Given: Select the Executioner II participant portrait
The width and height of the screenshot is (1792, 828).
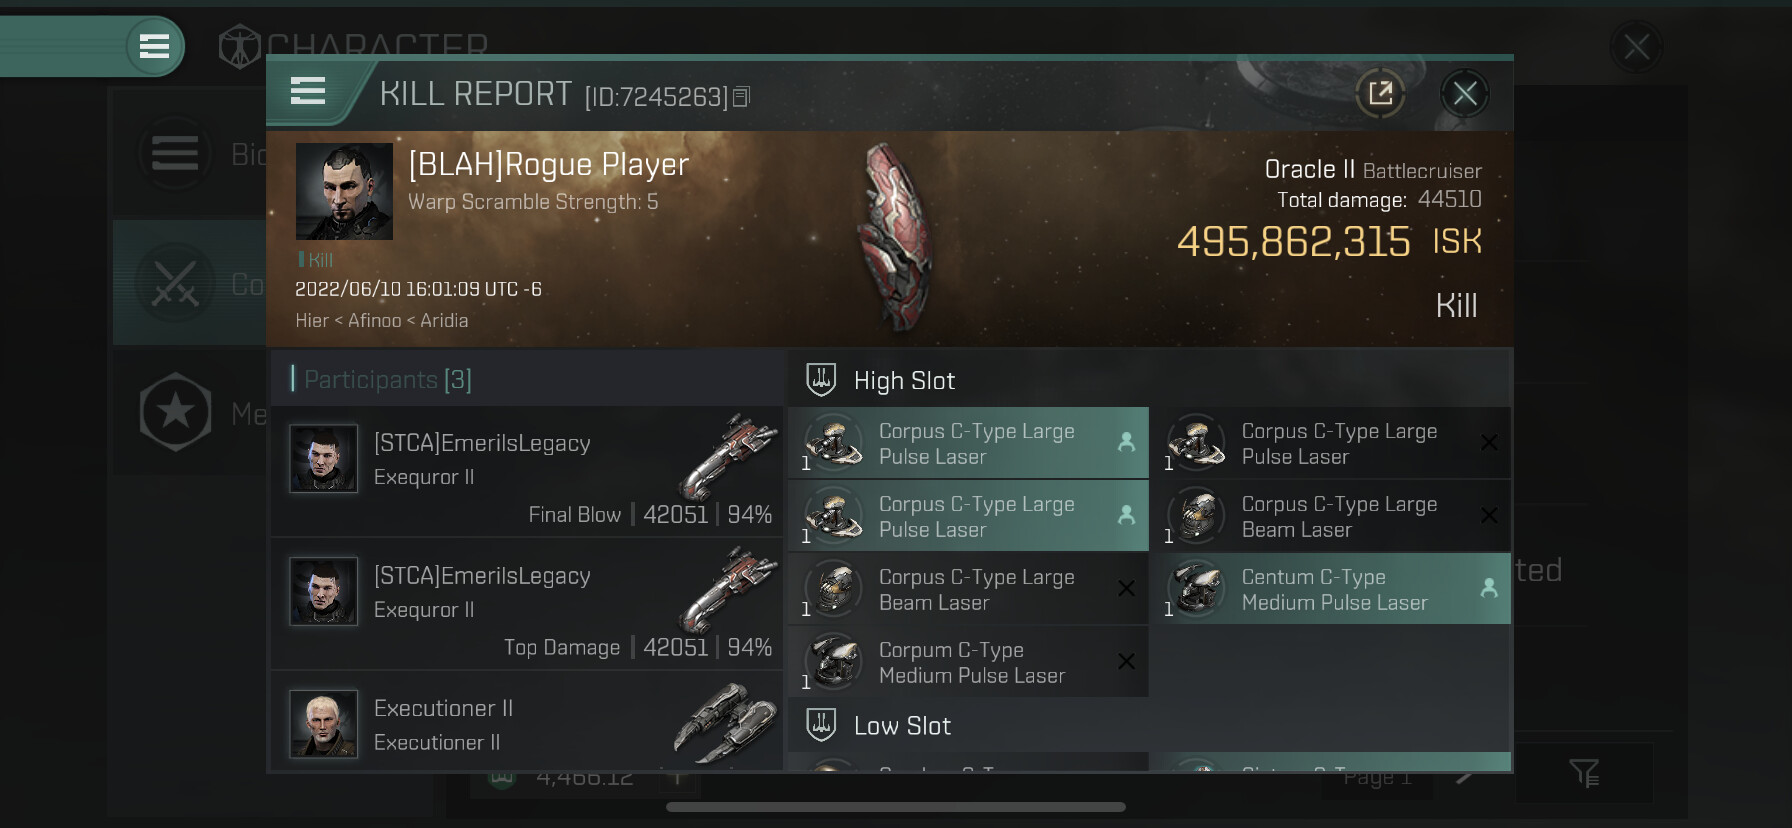Looking at the screenshot, I should pyautogui.click(x=323, y=724).
